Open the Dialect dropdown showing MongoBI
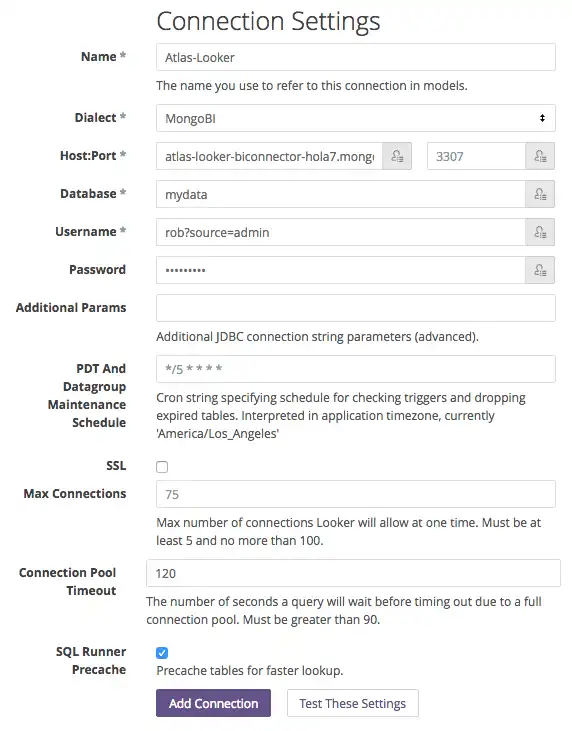 point(356,118)
